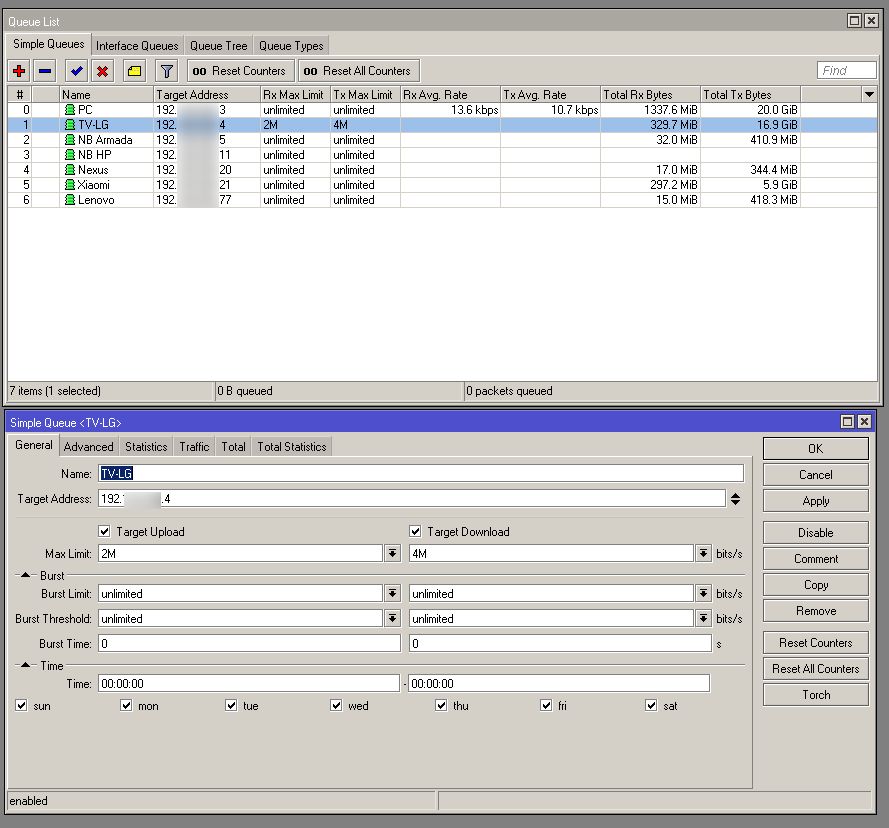Uncheck the wed day checkbox
Screen dimensions: 889x828
pyautogui.click(x=337, y=706)
